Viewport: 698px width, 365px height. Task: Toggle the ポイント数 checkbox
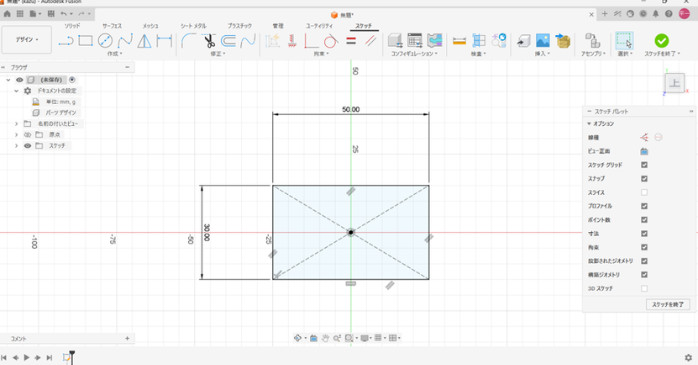[x=644, y=220]
